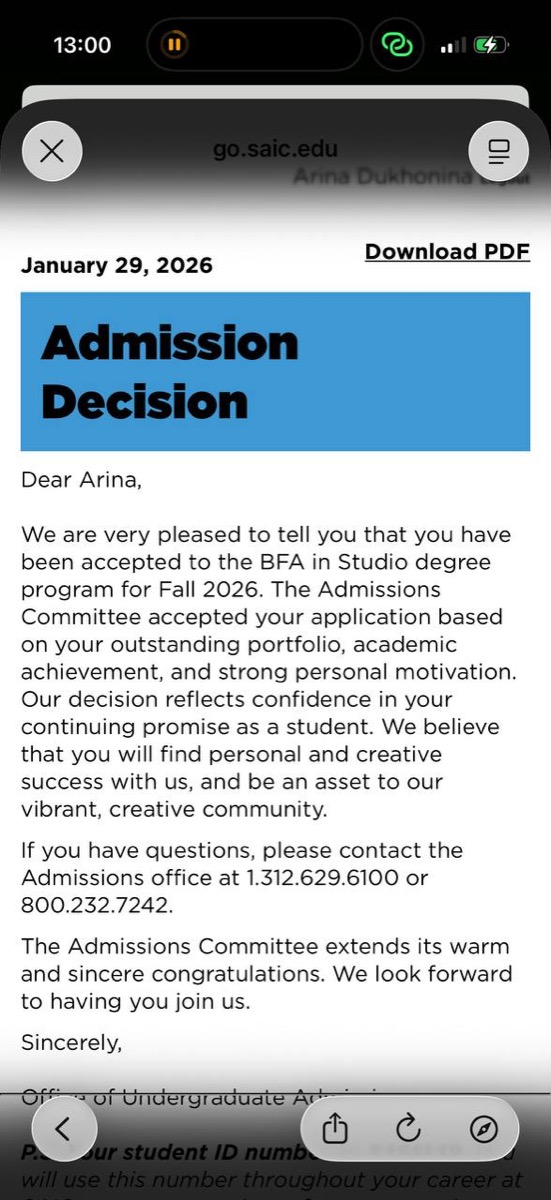Open the share sheet icon
The height and width of the screenshot is (1200, 551).
click(336, 1129)
